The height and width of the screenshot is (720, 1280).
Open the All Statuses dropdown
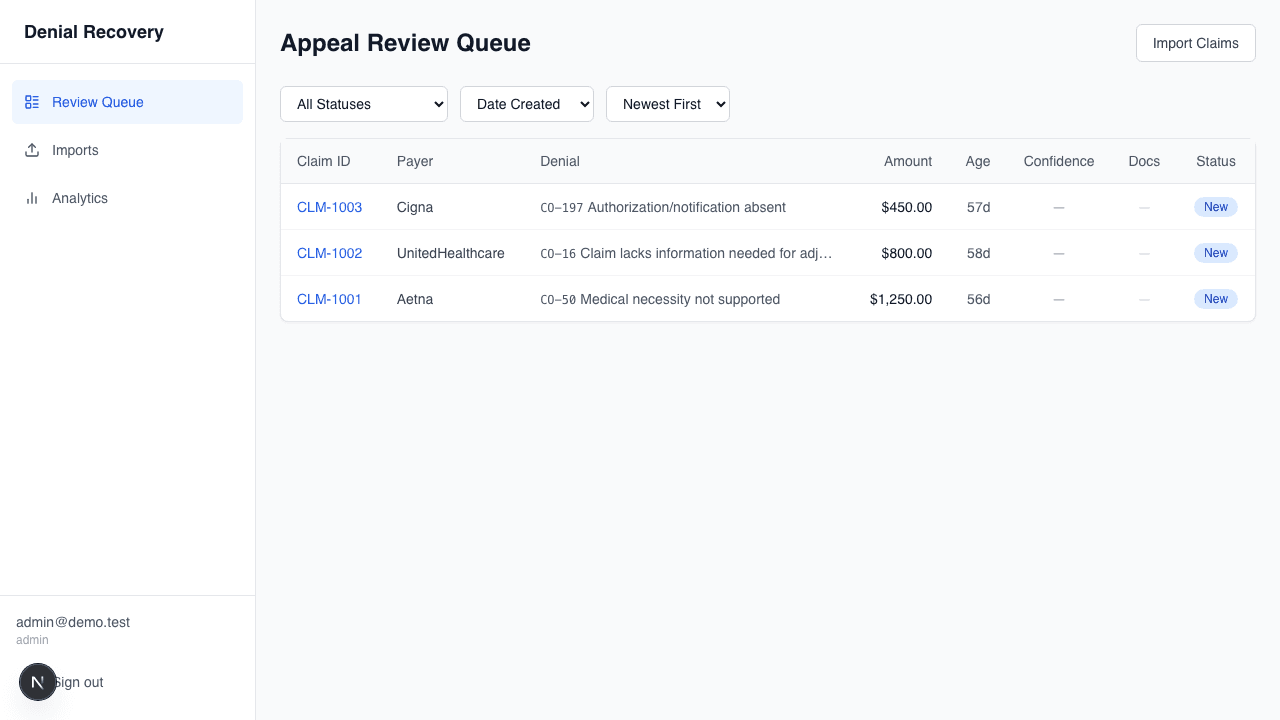click(x=363, y=104)
